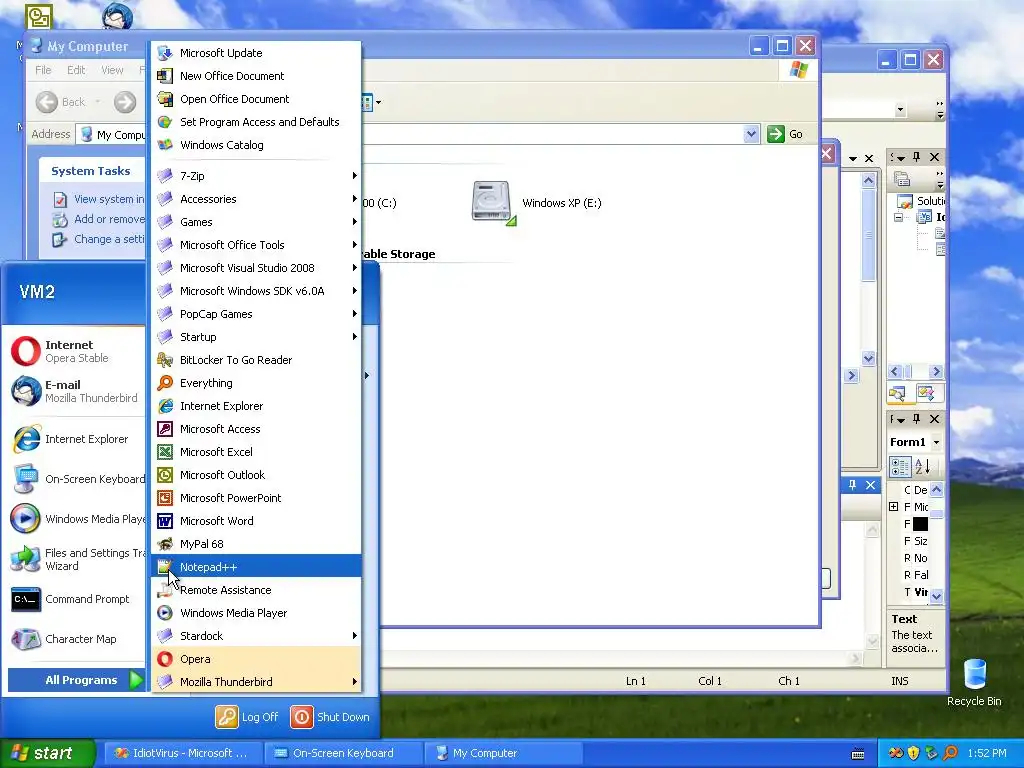Click New Office Document shortcut

click(x=256, y=76)
